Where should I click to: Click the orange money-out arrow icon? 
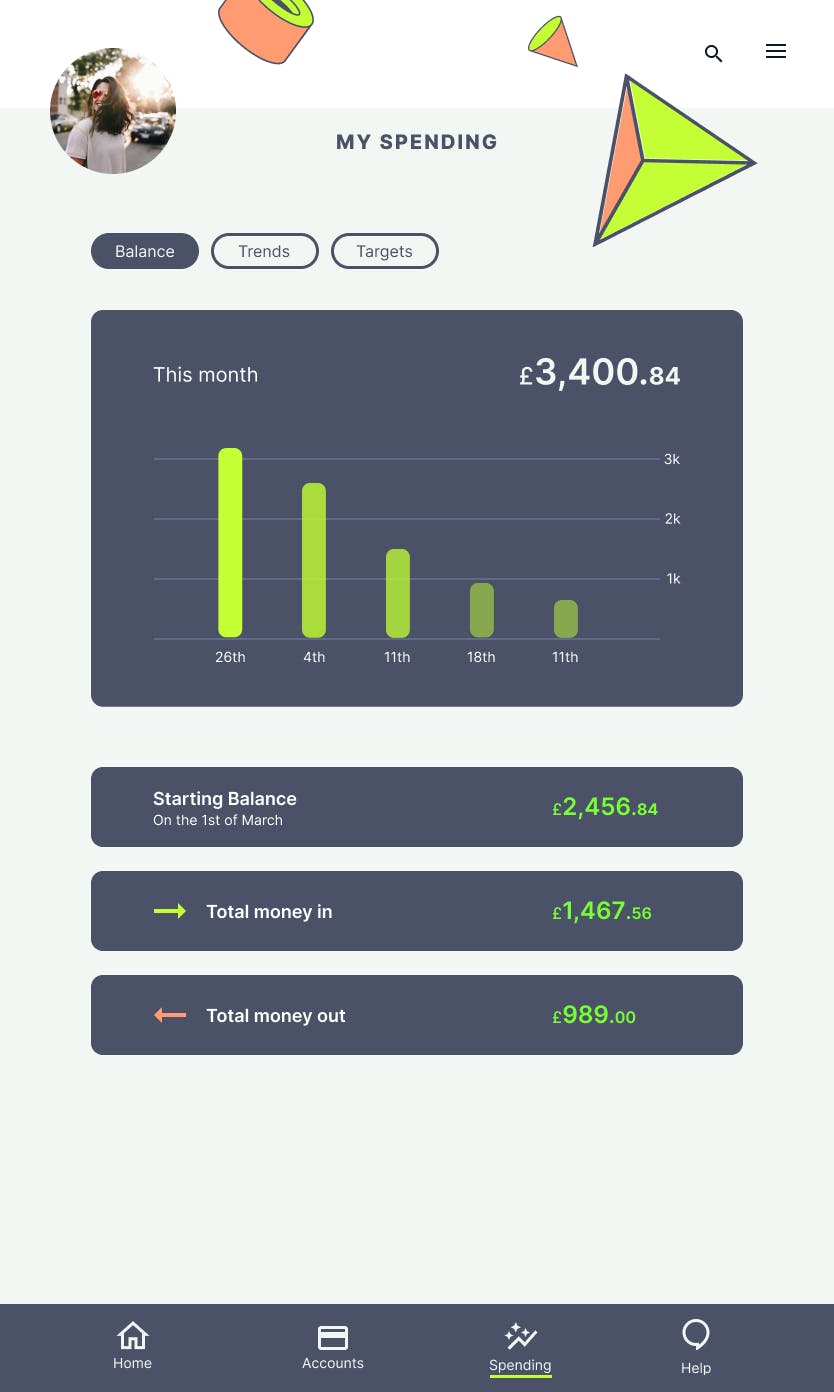point(170,1015)
